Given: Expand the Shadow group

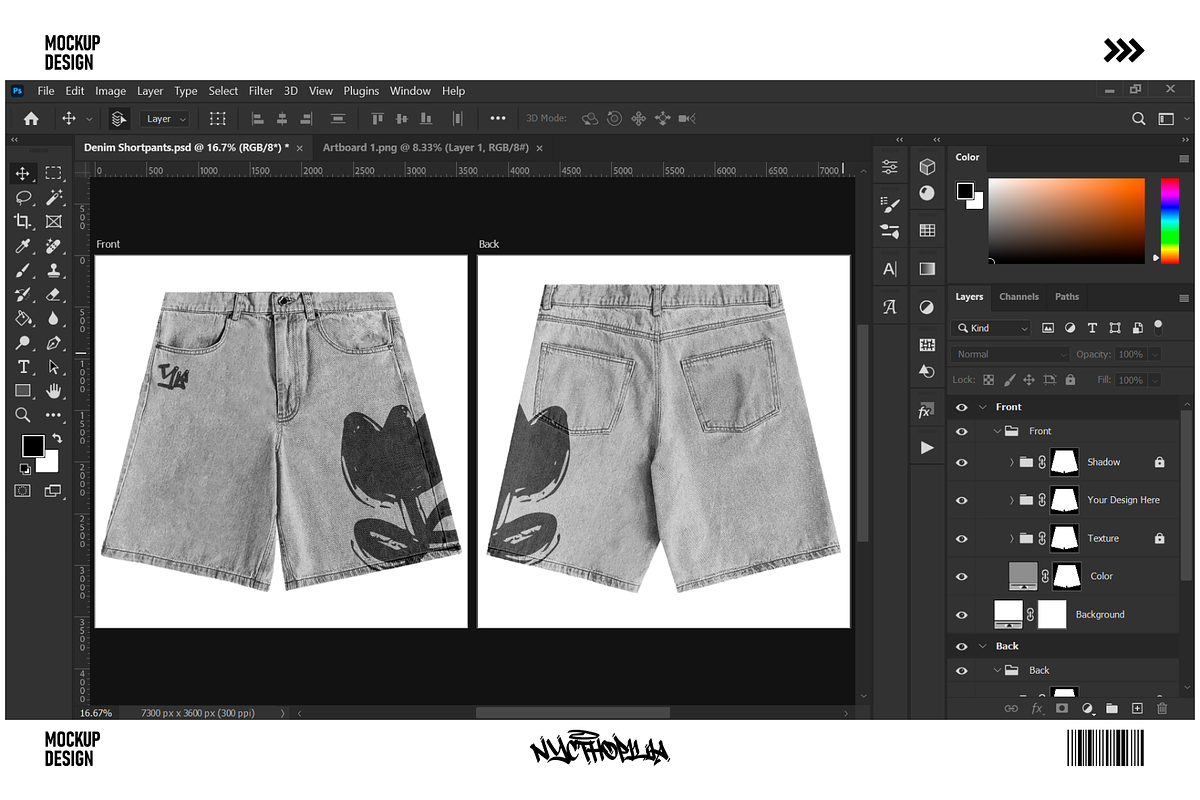Looking at the screenshot, I should [1011, 462].
